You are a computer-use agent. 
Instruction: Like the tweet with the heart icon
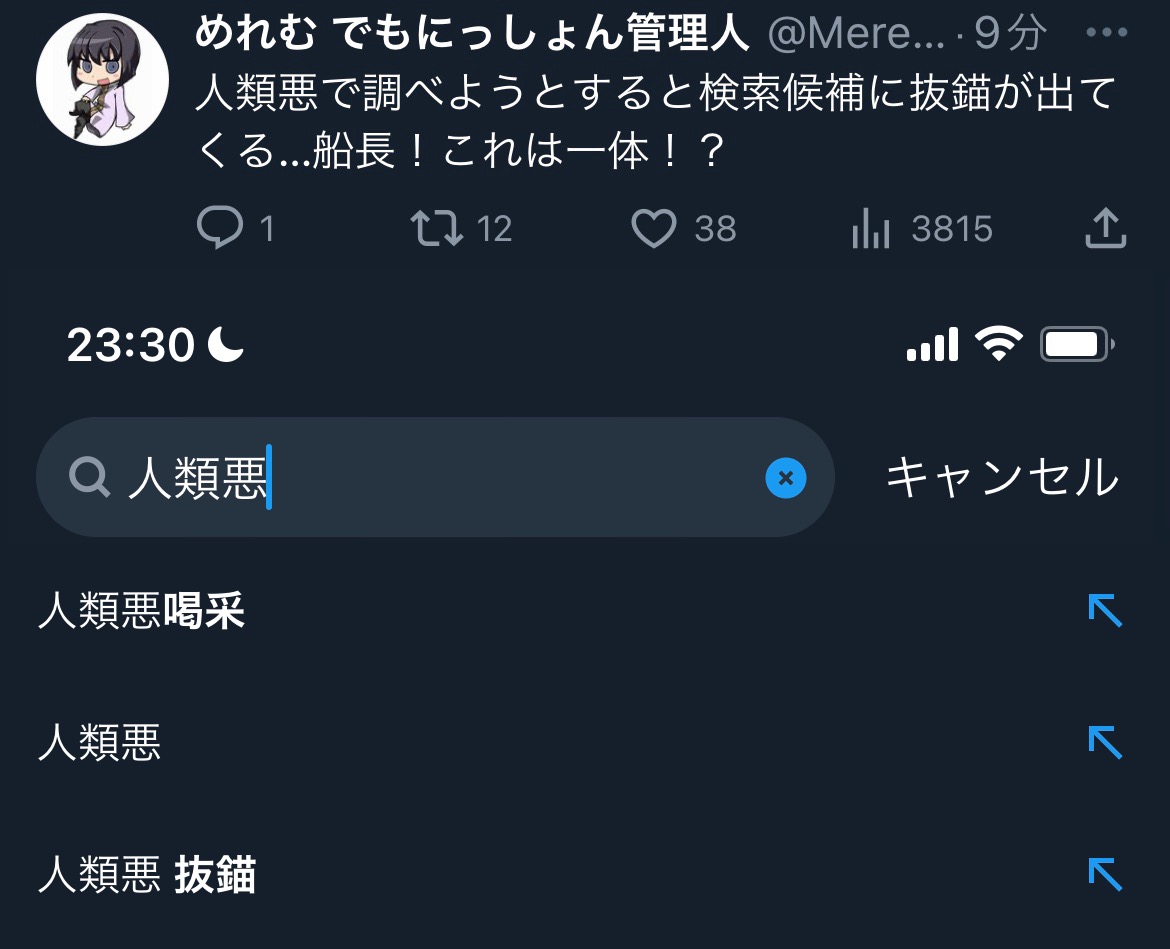(x=654, y=228)
